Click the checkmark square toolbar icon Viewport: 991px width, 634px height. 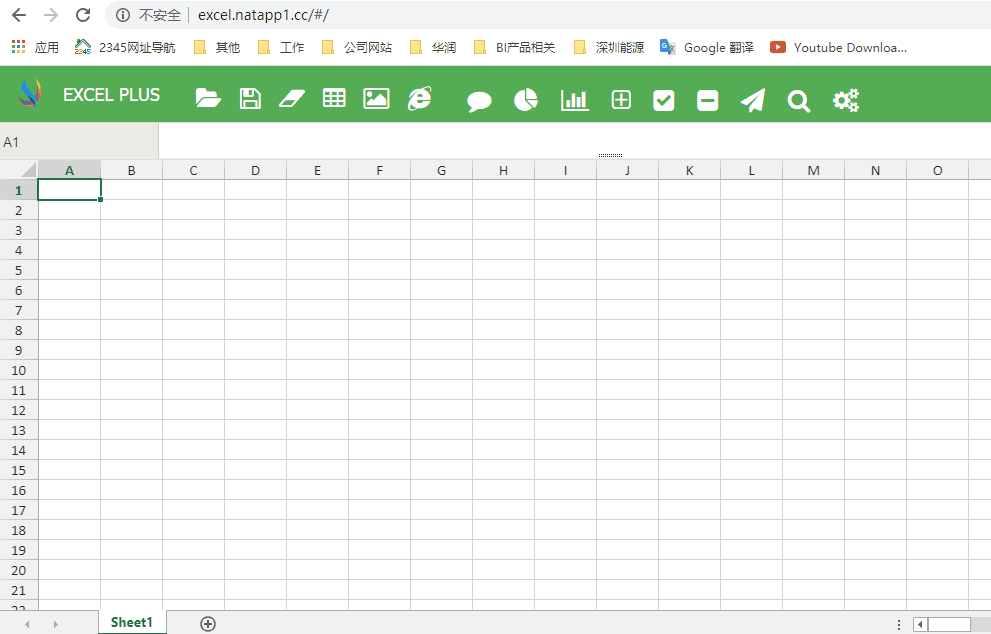[x=664, y=101]
